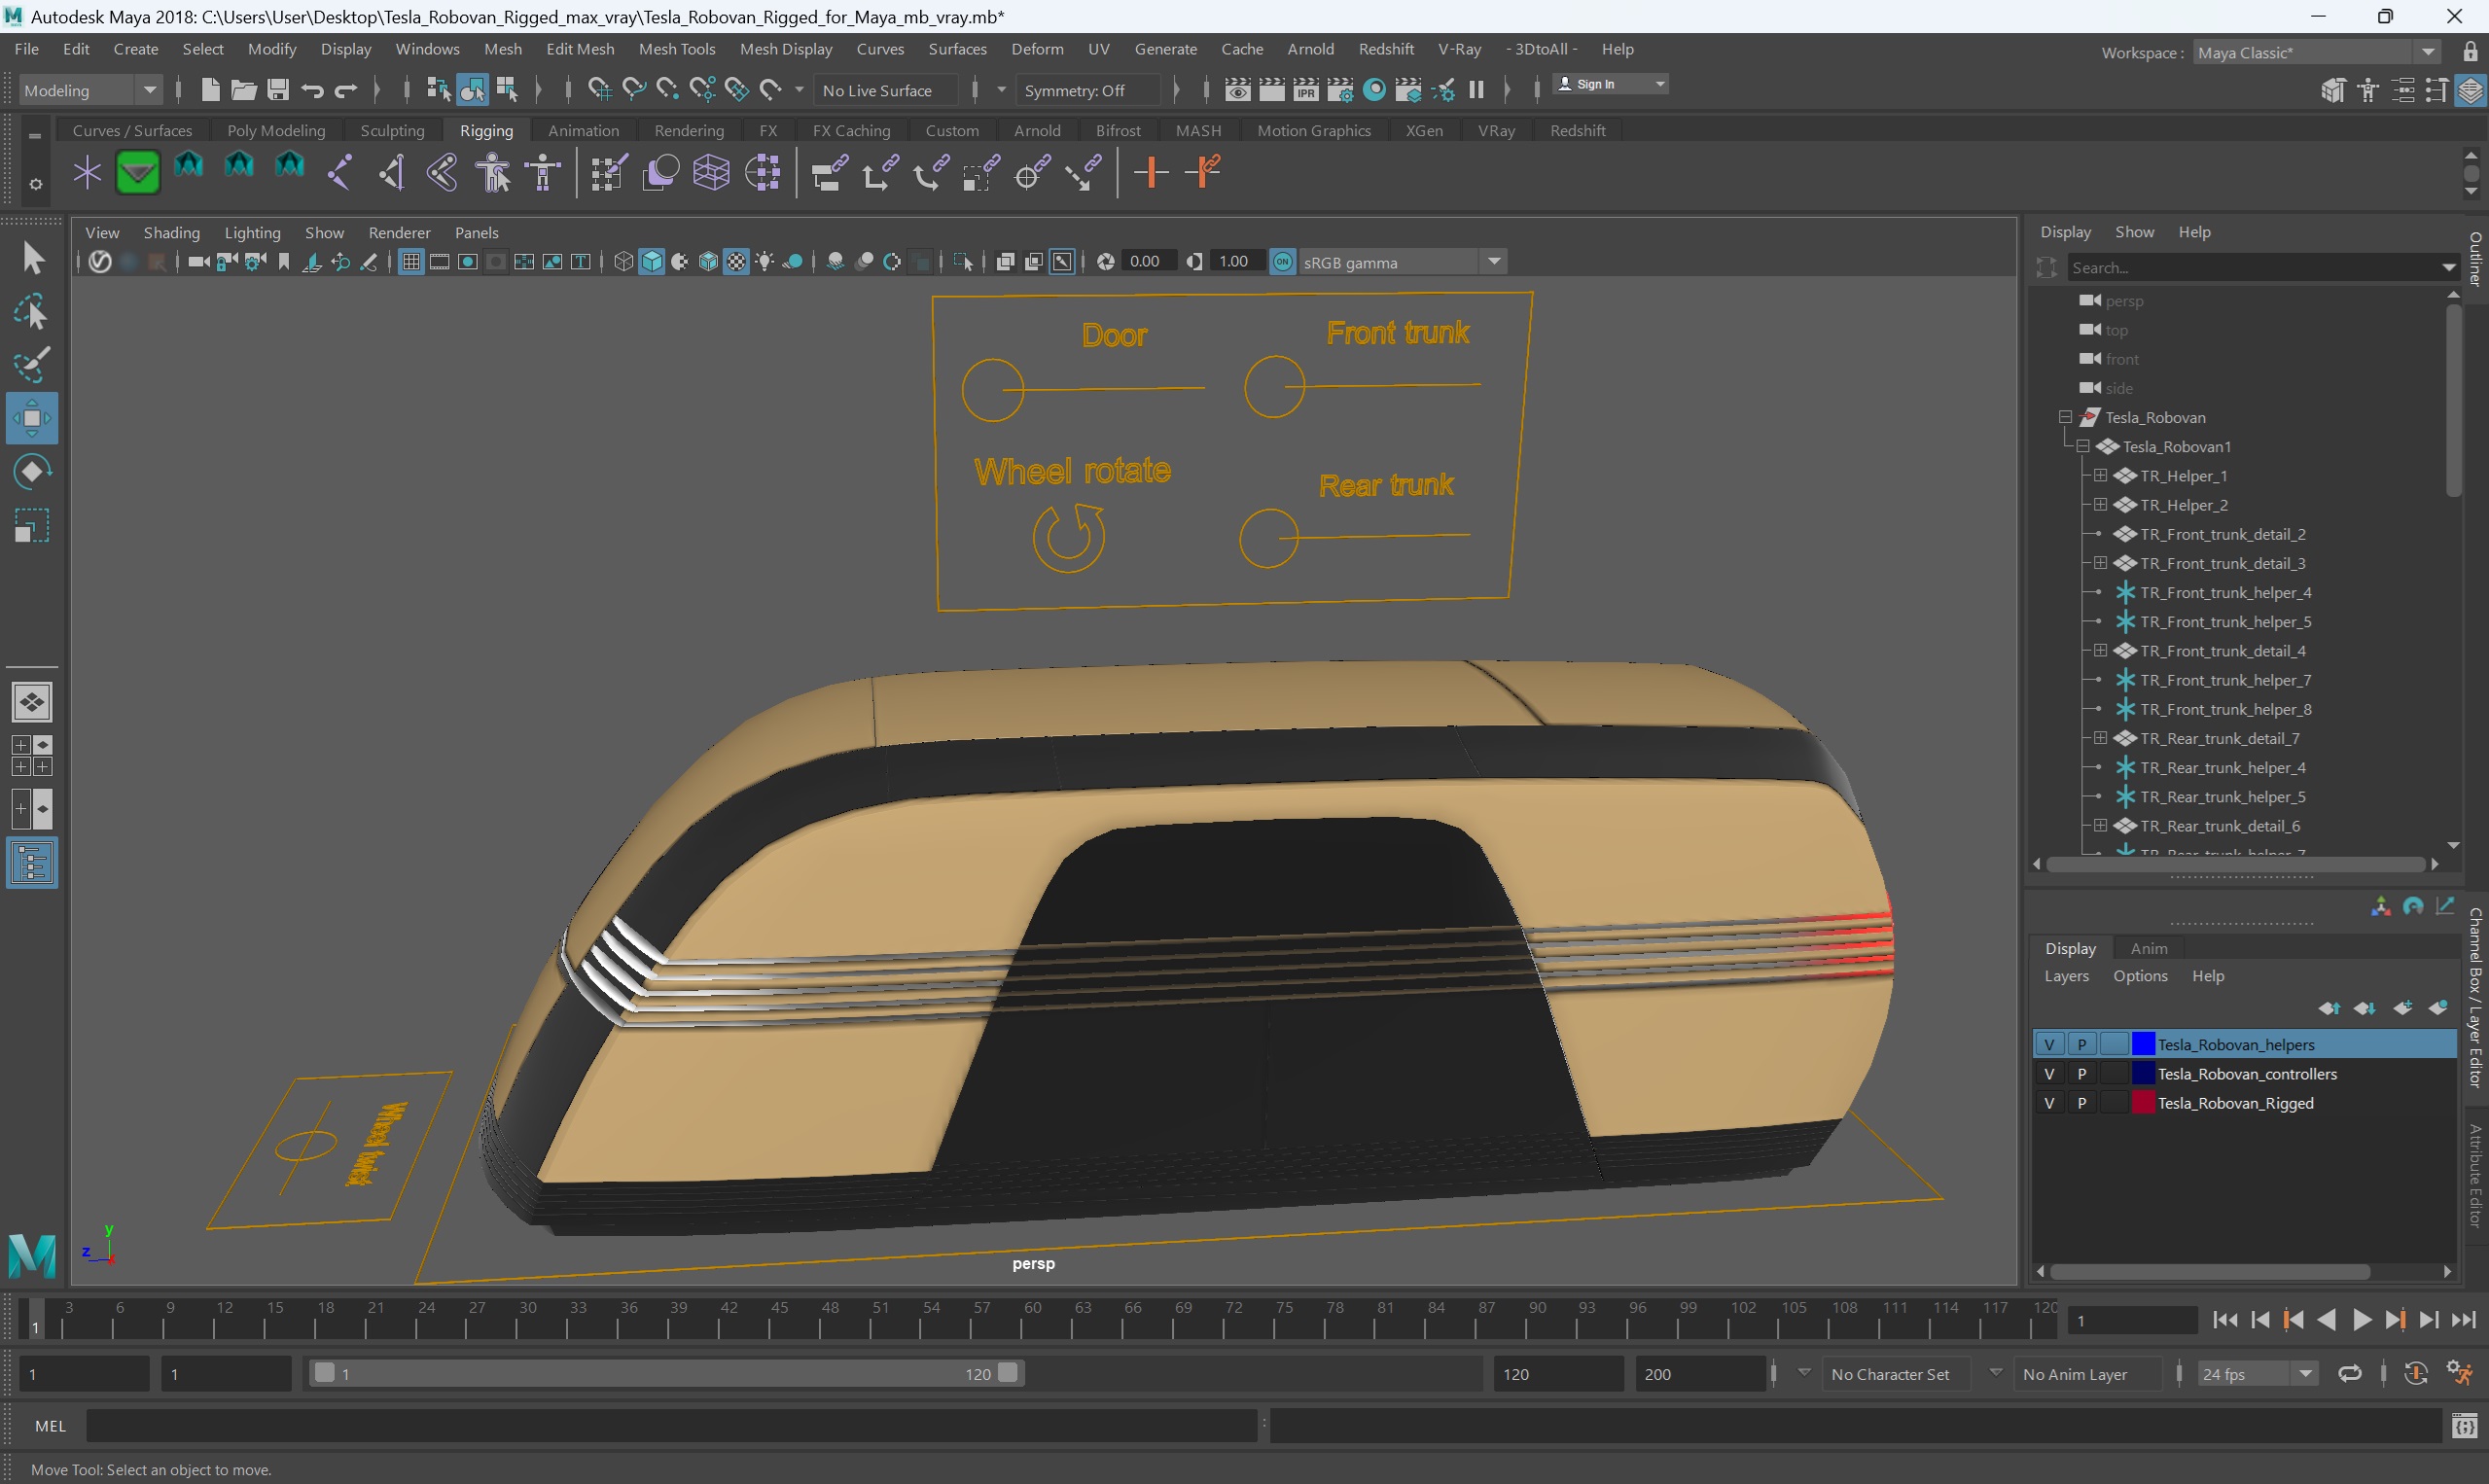The image size is (2489, 1484).
Task: Collapse the Tesla_Robovan node in the Outliner
Action: click(2065, 417)
